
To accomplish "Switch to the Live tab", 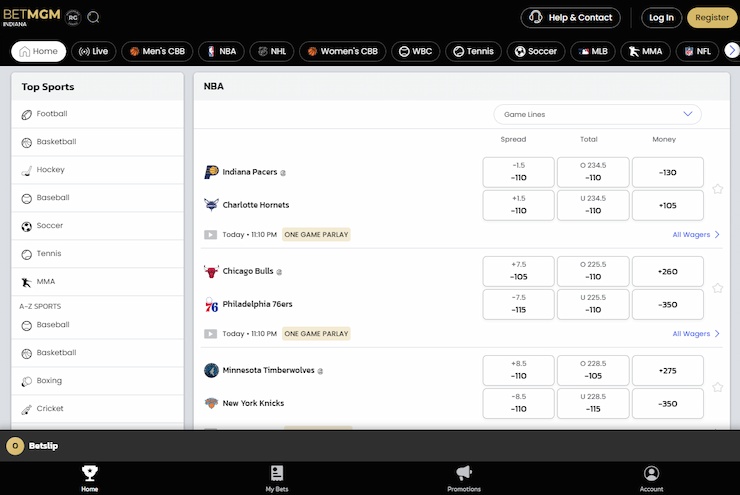I will click(93, 51).
